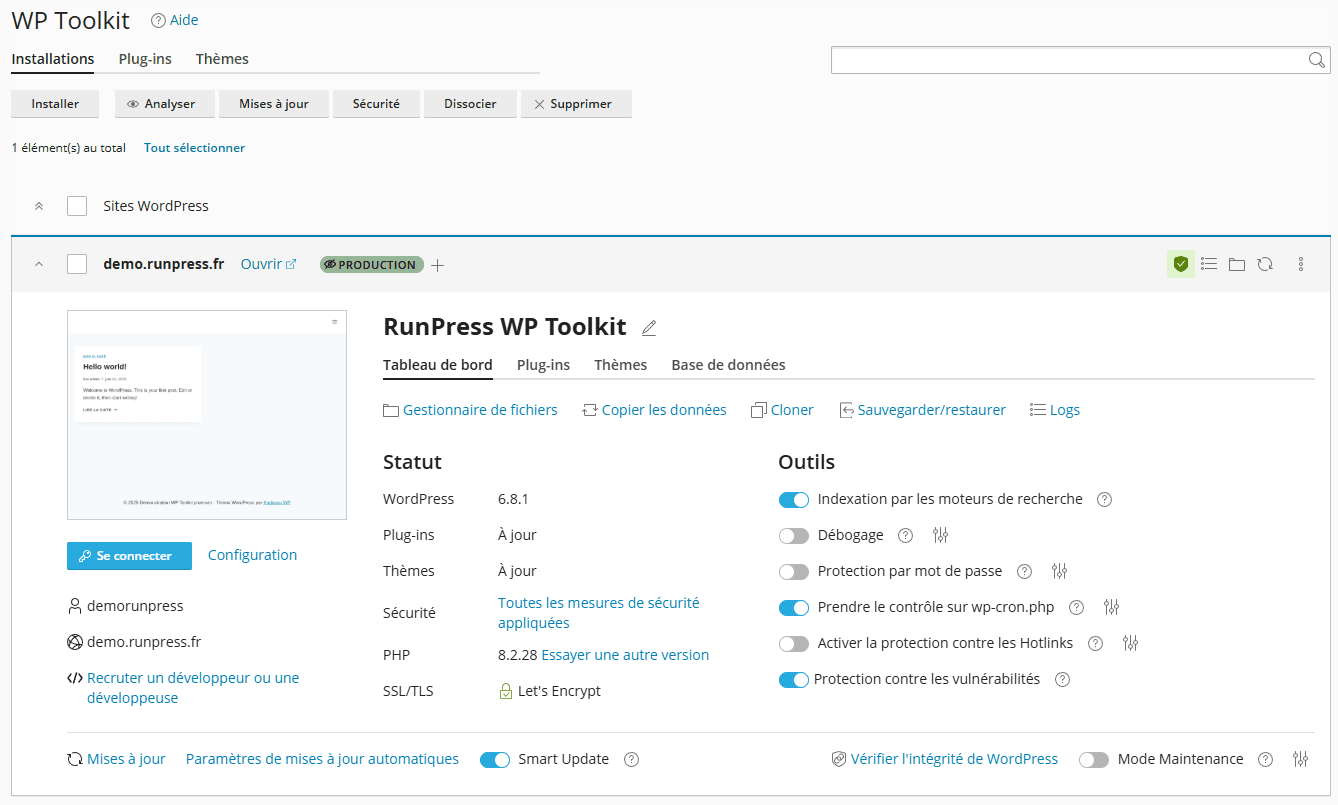Image resolution: width=1338 pixels, height=805 pixels.
Task: Turn on Mode Maintenance switch
Action: point(1094,759)
